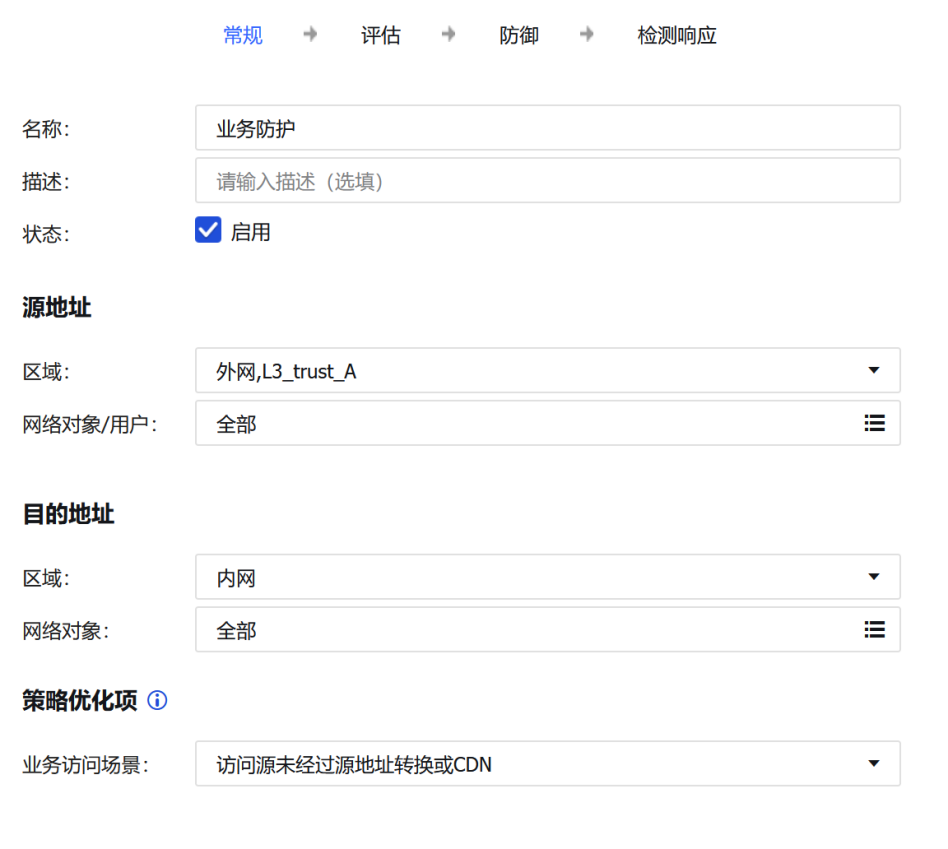948x849 pixels.
Task: Click the 名称 field containing 业务防护
Action: [x=547, y=128]
